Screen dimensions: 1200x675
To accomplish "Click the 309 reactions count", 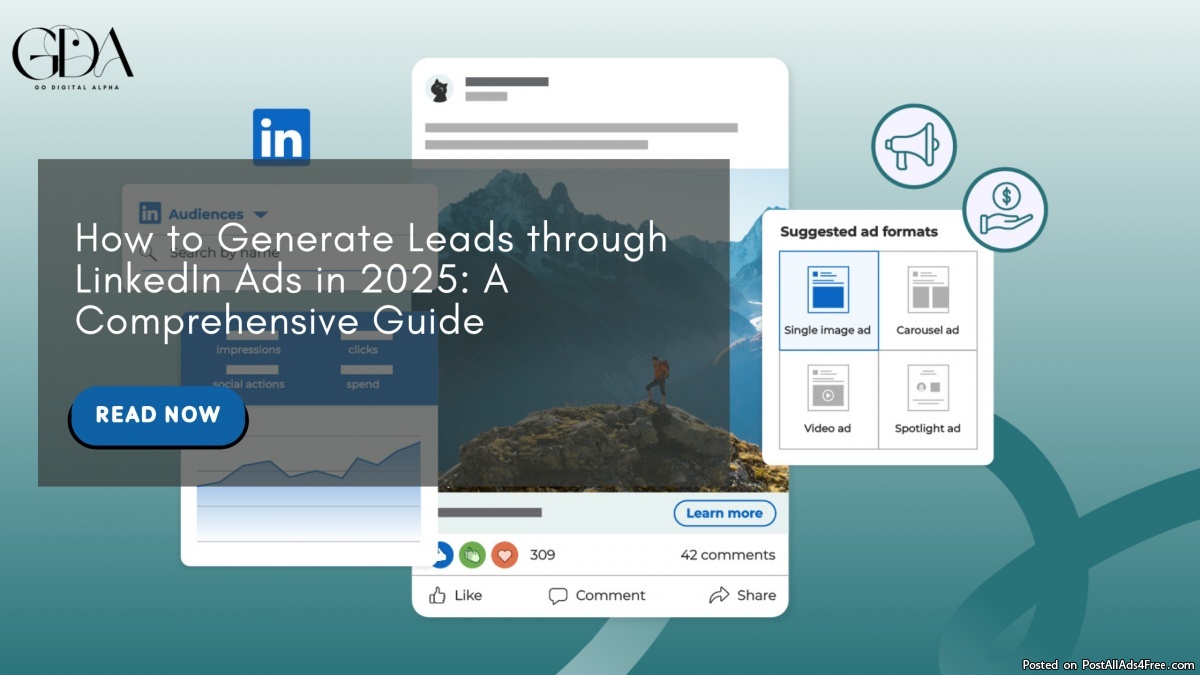I will [542, 555].
